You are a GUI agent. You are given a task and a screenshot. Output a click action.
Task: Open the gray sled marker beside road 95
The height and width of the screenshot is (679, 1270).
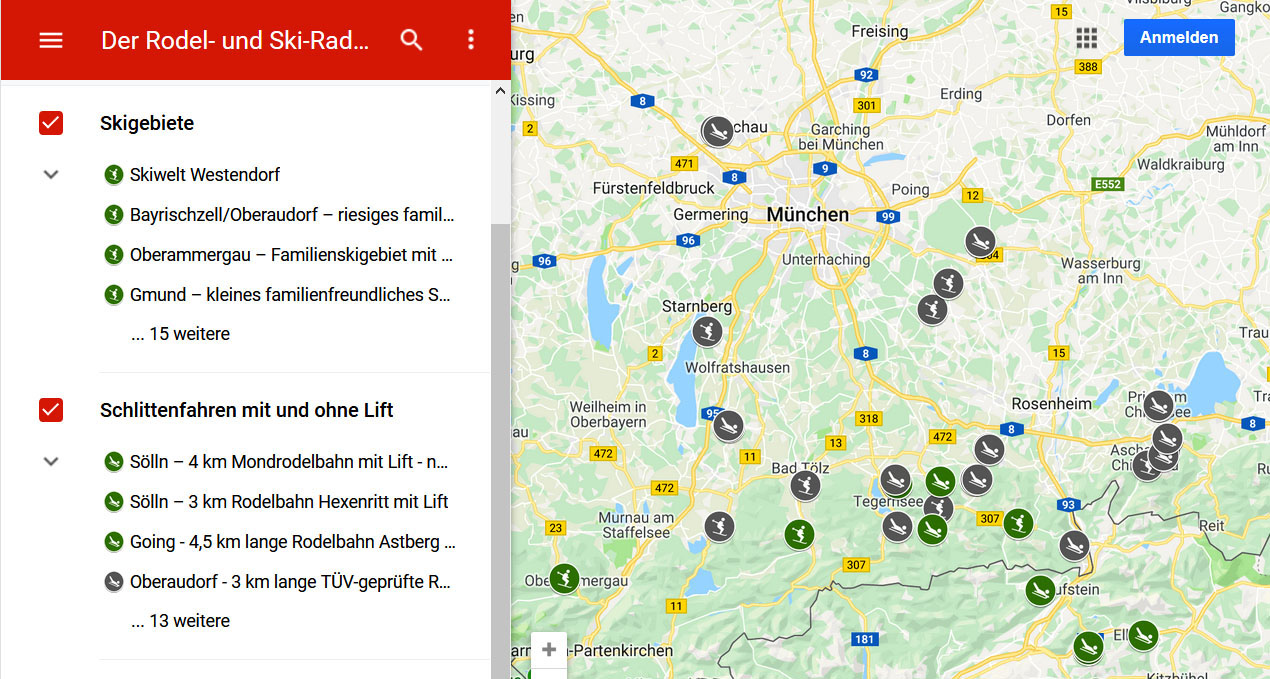(x=728, y=426)
